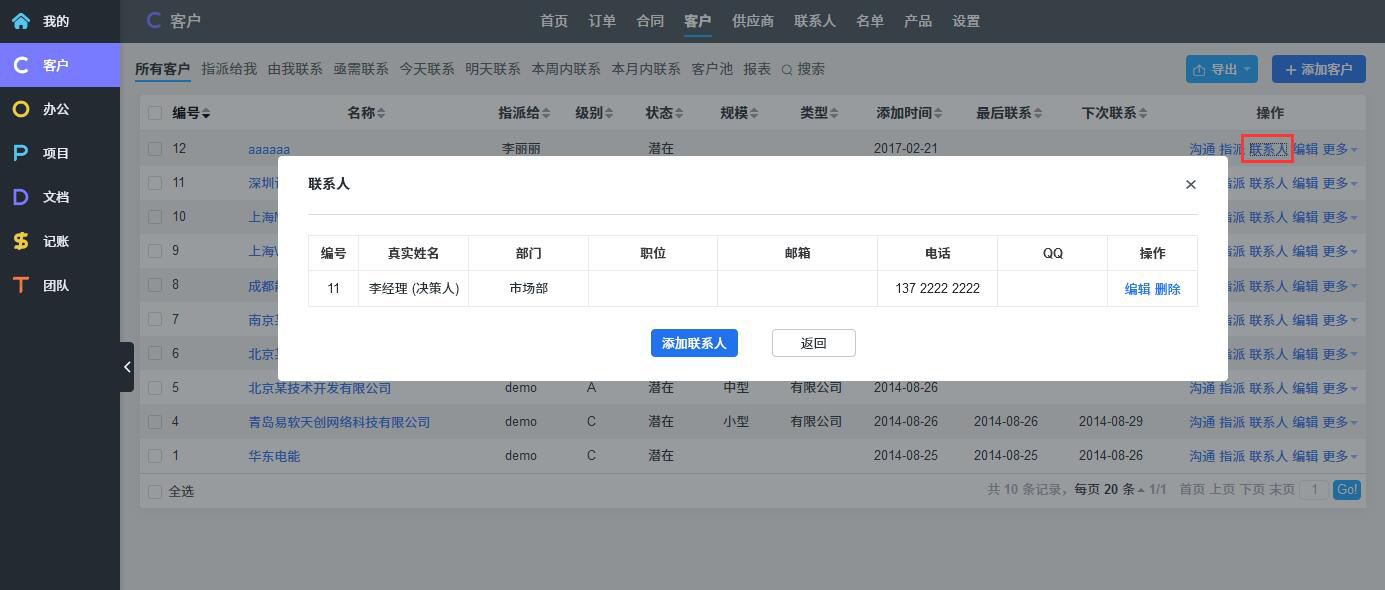Toggle the 全选 select-all checkbox
The height and width of the screenshot is (590, 1385).
coord(155,491)
